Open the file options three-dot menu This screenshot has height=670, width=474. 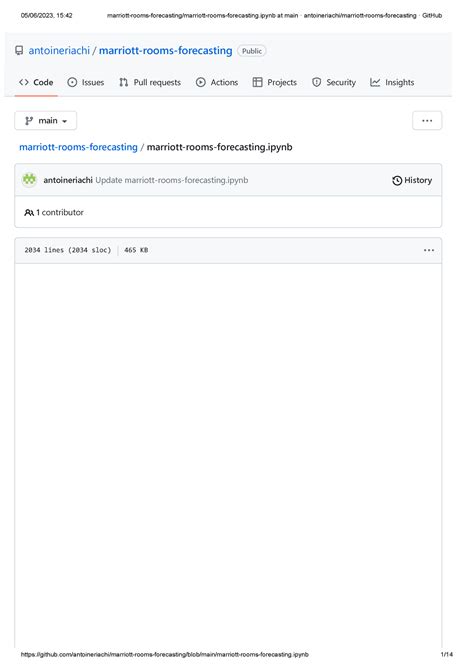[x=429, y=250]
